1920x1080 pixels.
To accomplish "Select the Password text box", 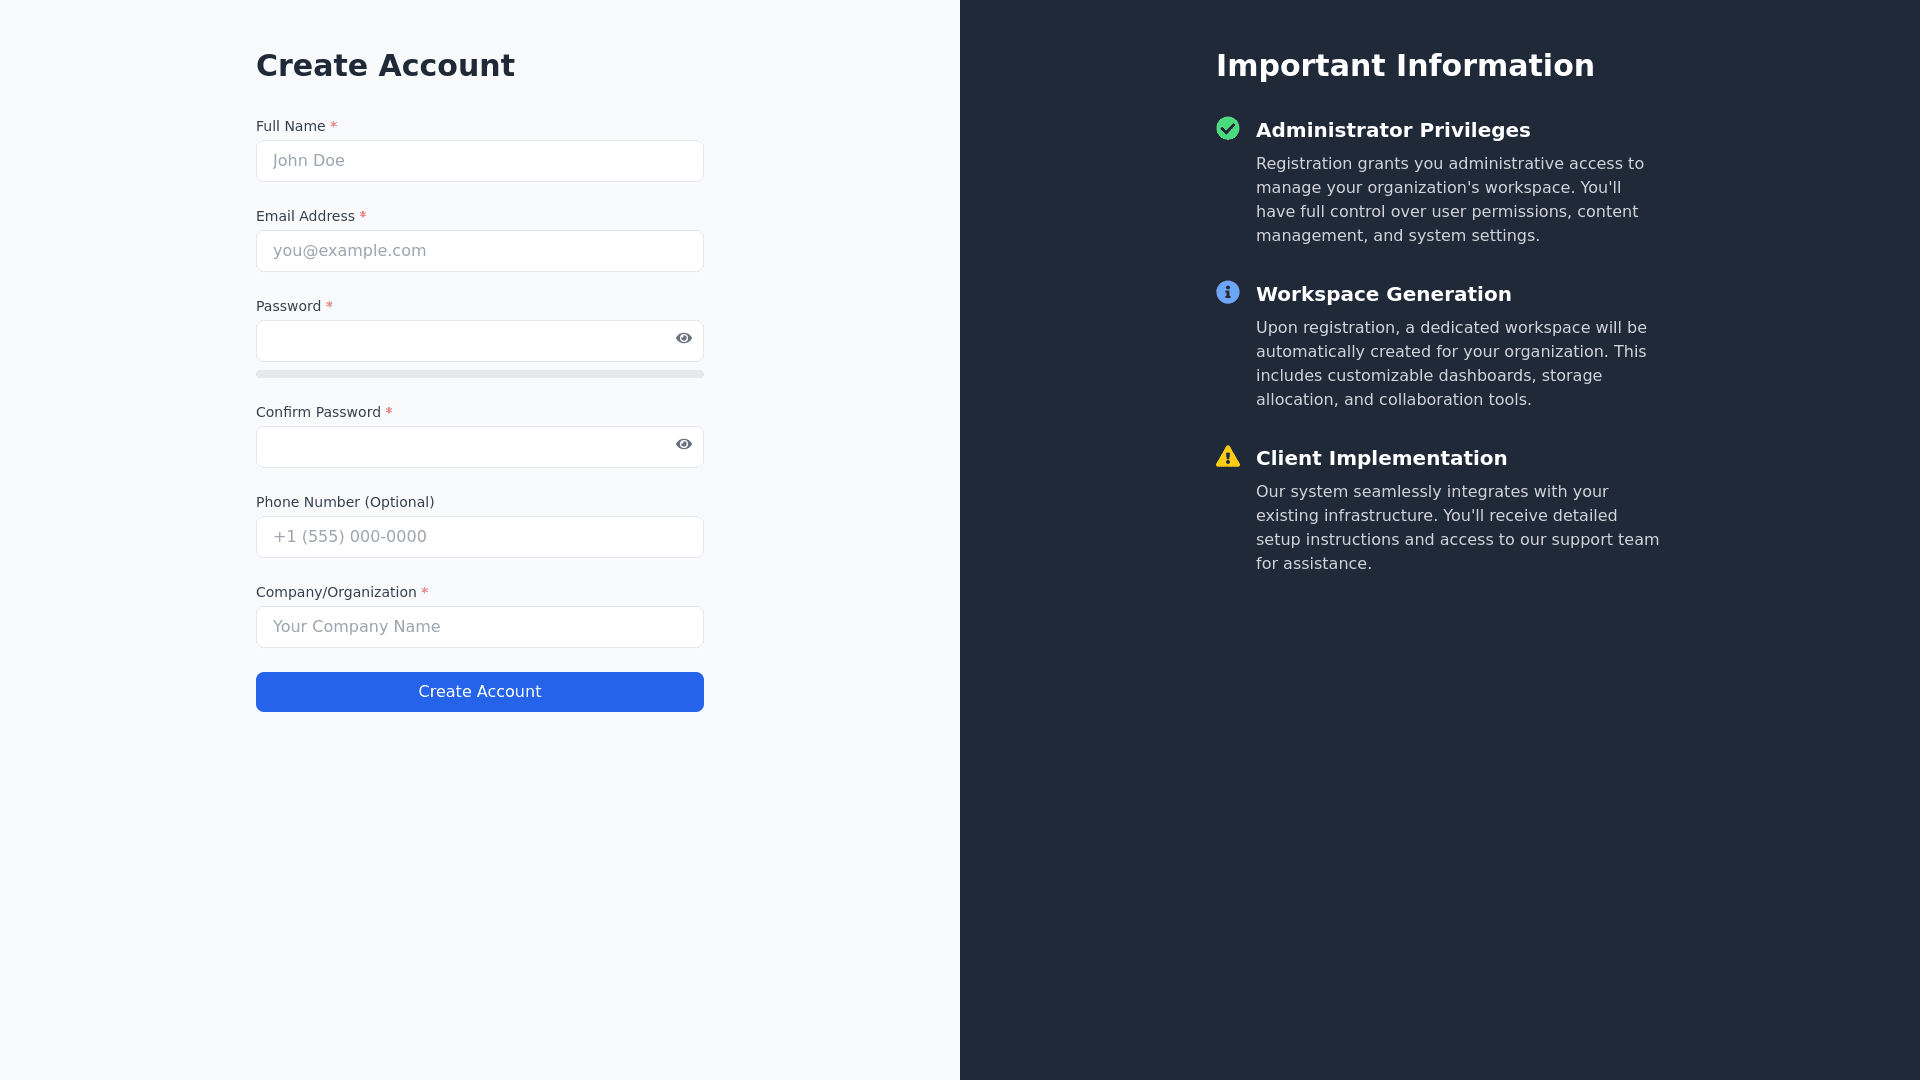I will [460, 341].
